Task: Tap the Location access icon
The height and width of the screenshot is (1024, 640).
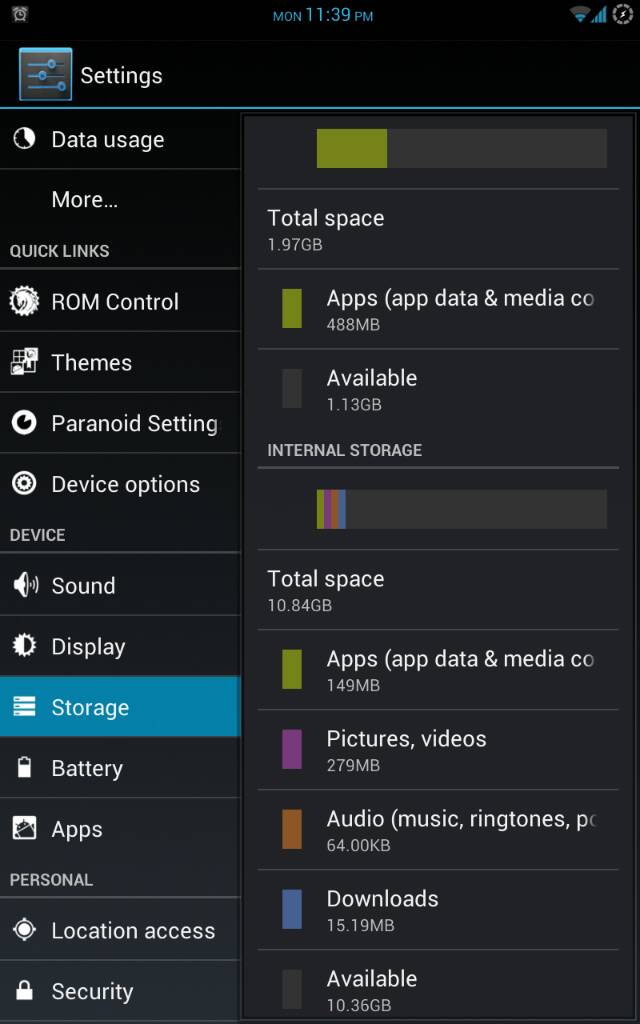Action: click(24, 930)
